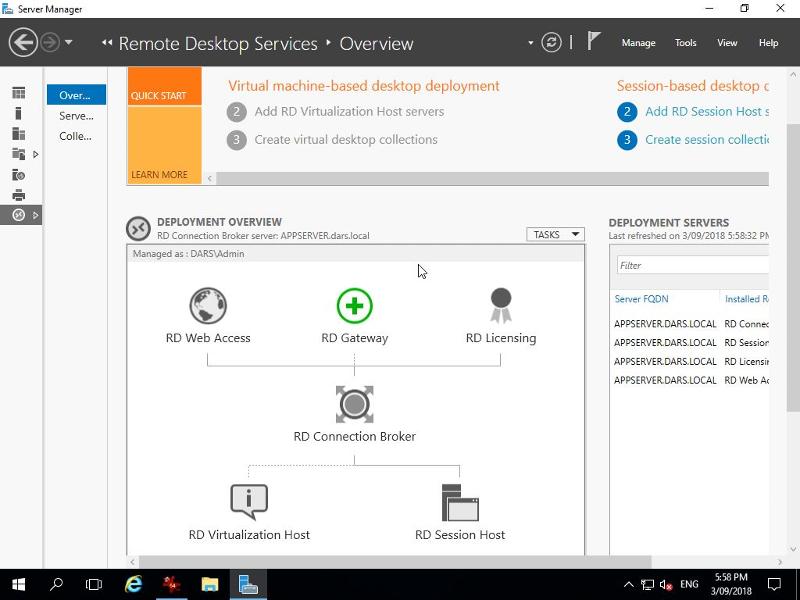Screen dimensions: 800x600
Task: Select the IIS sidebar icon
Action: pyautogui.click(x=18, y=175)
